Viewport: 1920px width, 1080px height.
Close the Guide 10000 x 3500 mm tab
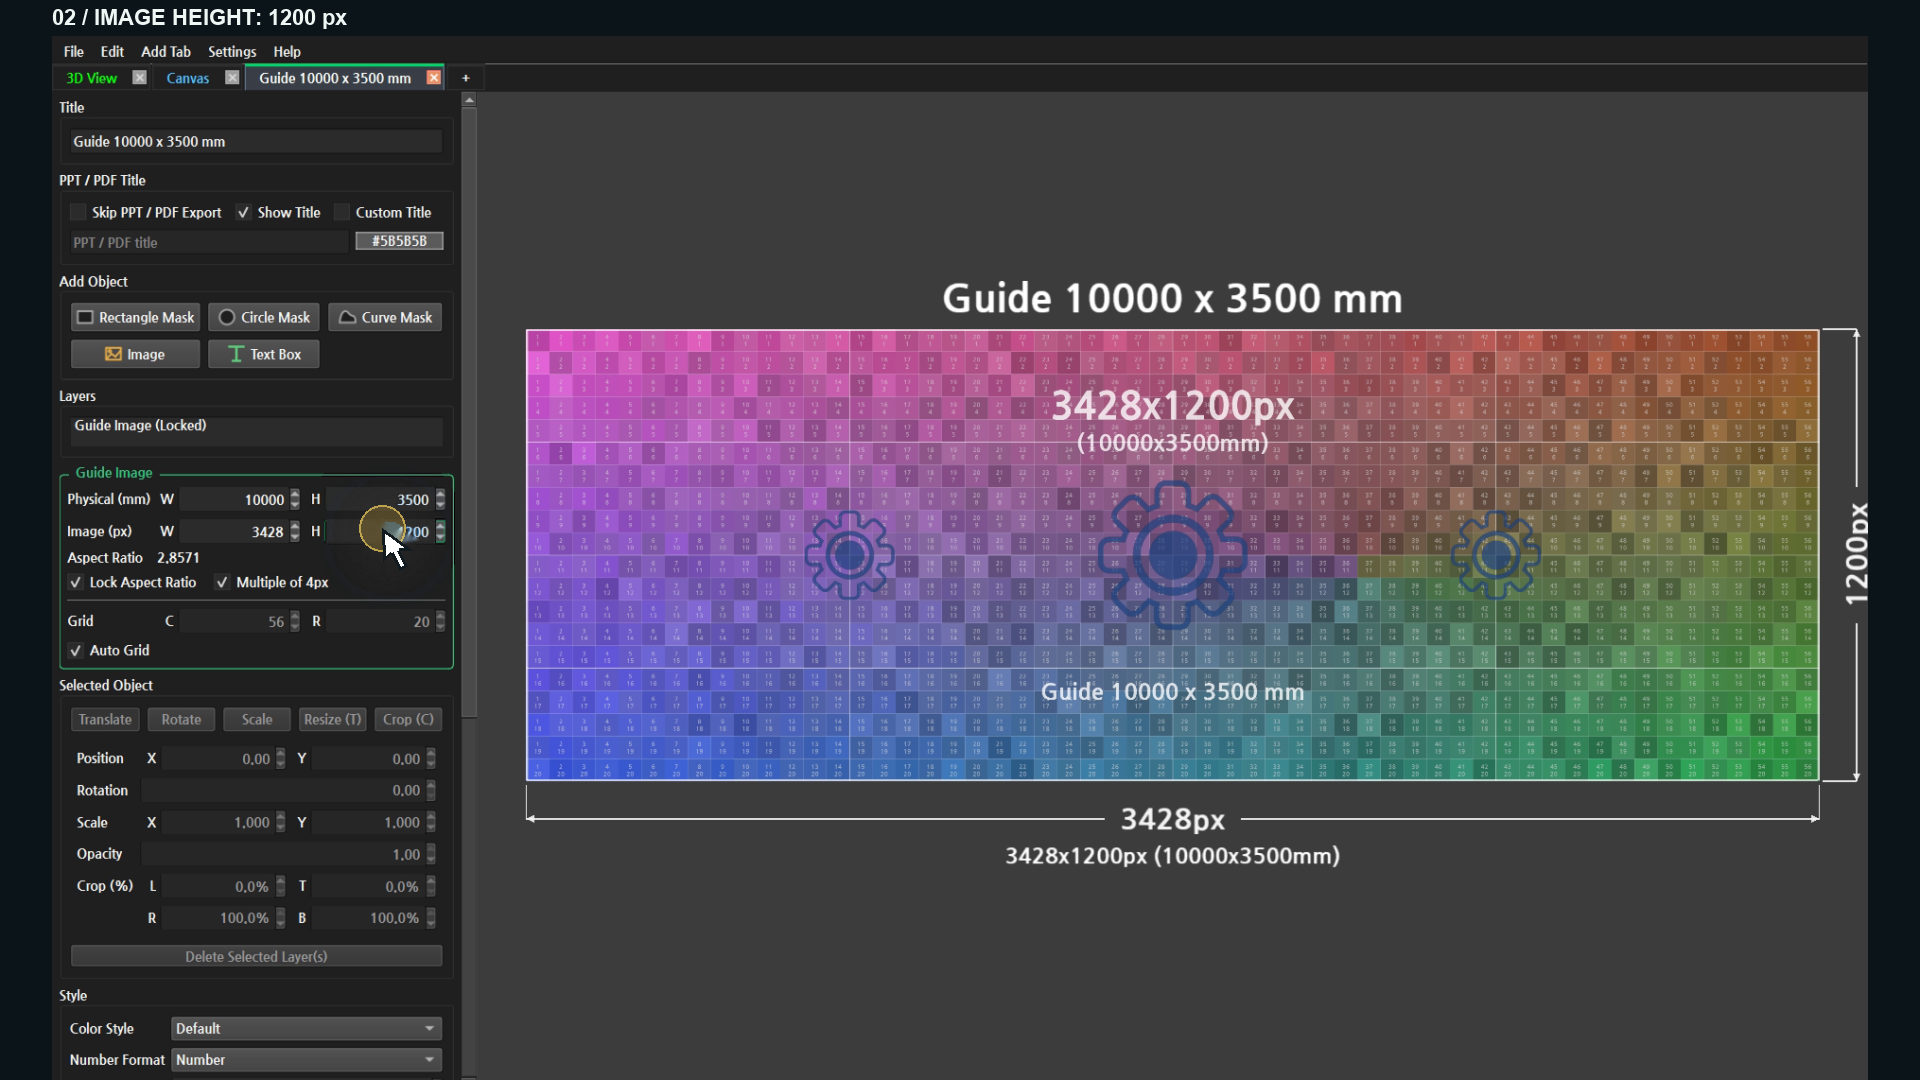click(x=434, y=78)
